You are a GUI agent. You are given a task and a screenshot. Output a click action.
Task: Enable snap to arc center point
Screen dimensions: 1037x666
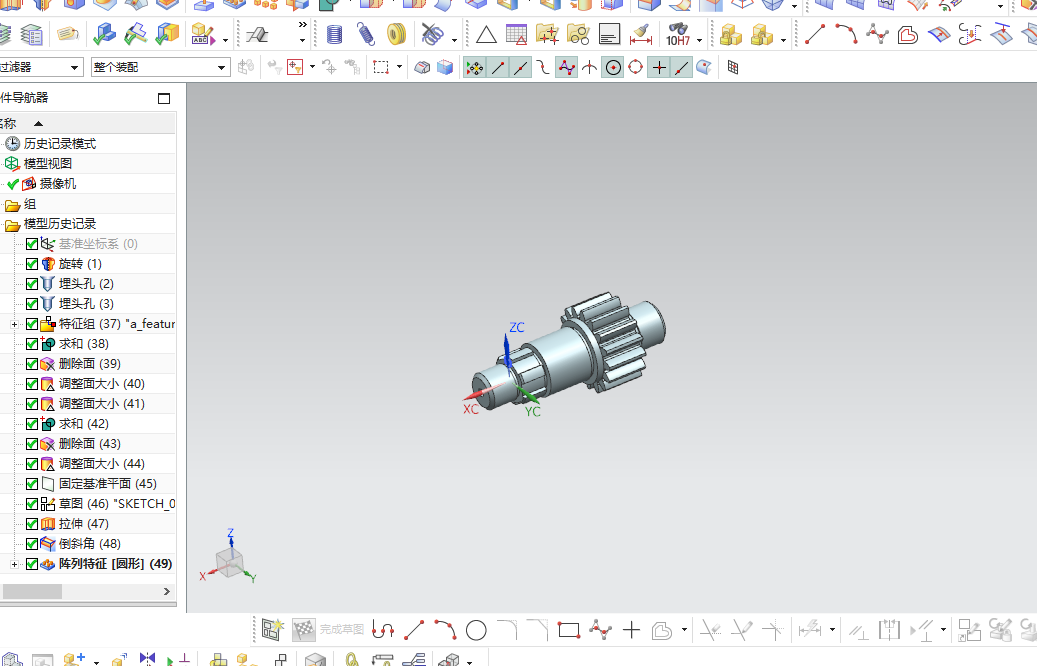coord(613,67)
